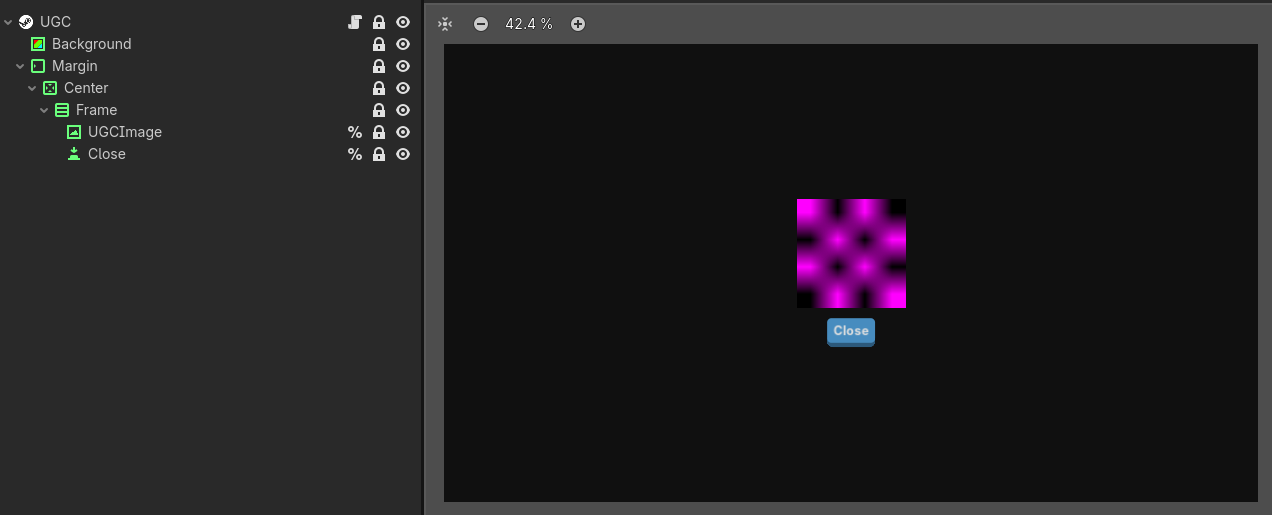Select the UGCImage node label
Image resolution: width=1272 pixels, height=515 pixels.
125,132
